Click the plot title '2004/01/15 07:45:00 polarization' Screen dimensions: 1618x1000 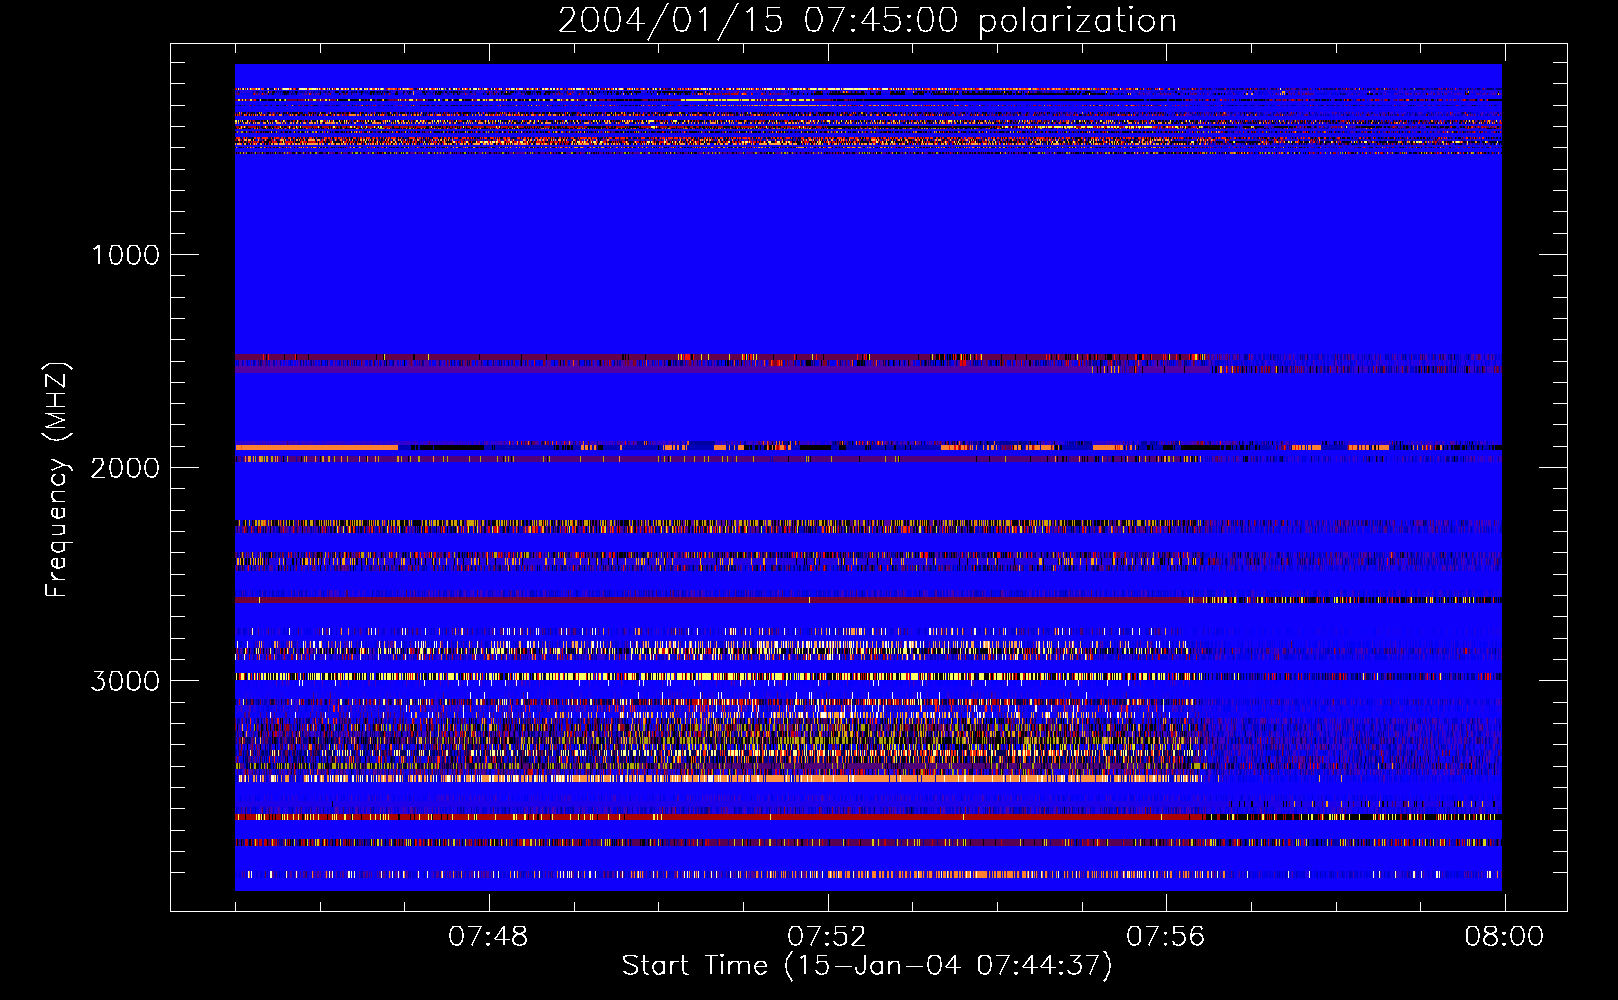[867, 20]
